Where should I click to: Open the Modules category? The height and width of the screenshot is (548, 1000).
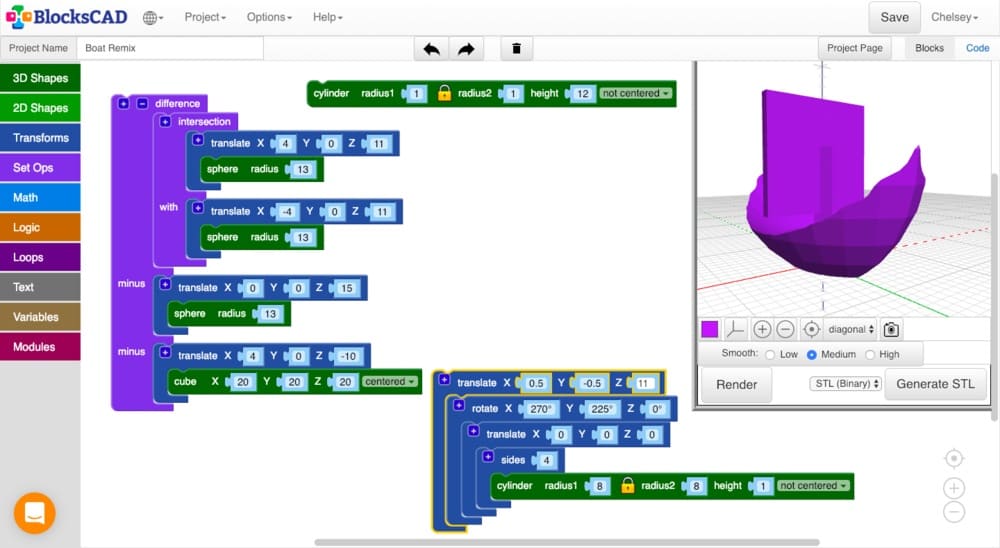tap(40, 347)
